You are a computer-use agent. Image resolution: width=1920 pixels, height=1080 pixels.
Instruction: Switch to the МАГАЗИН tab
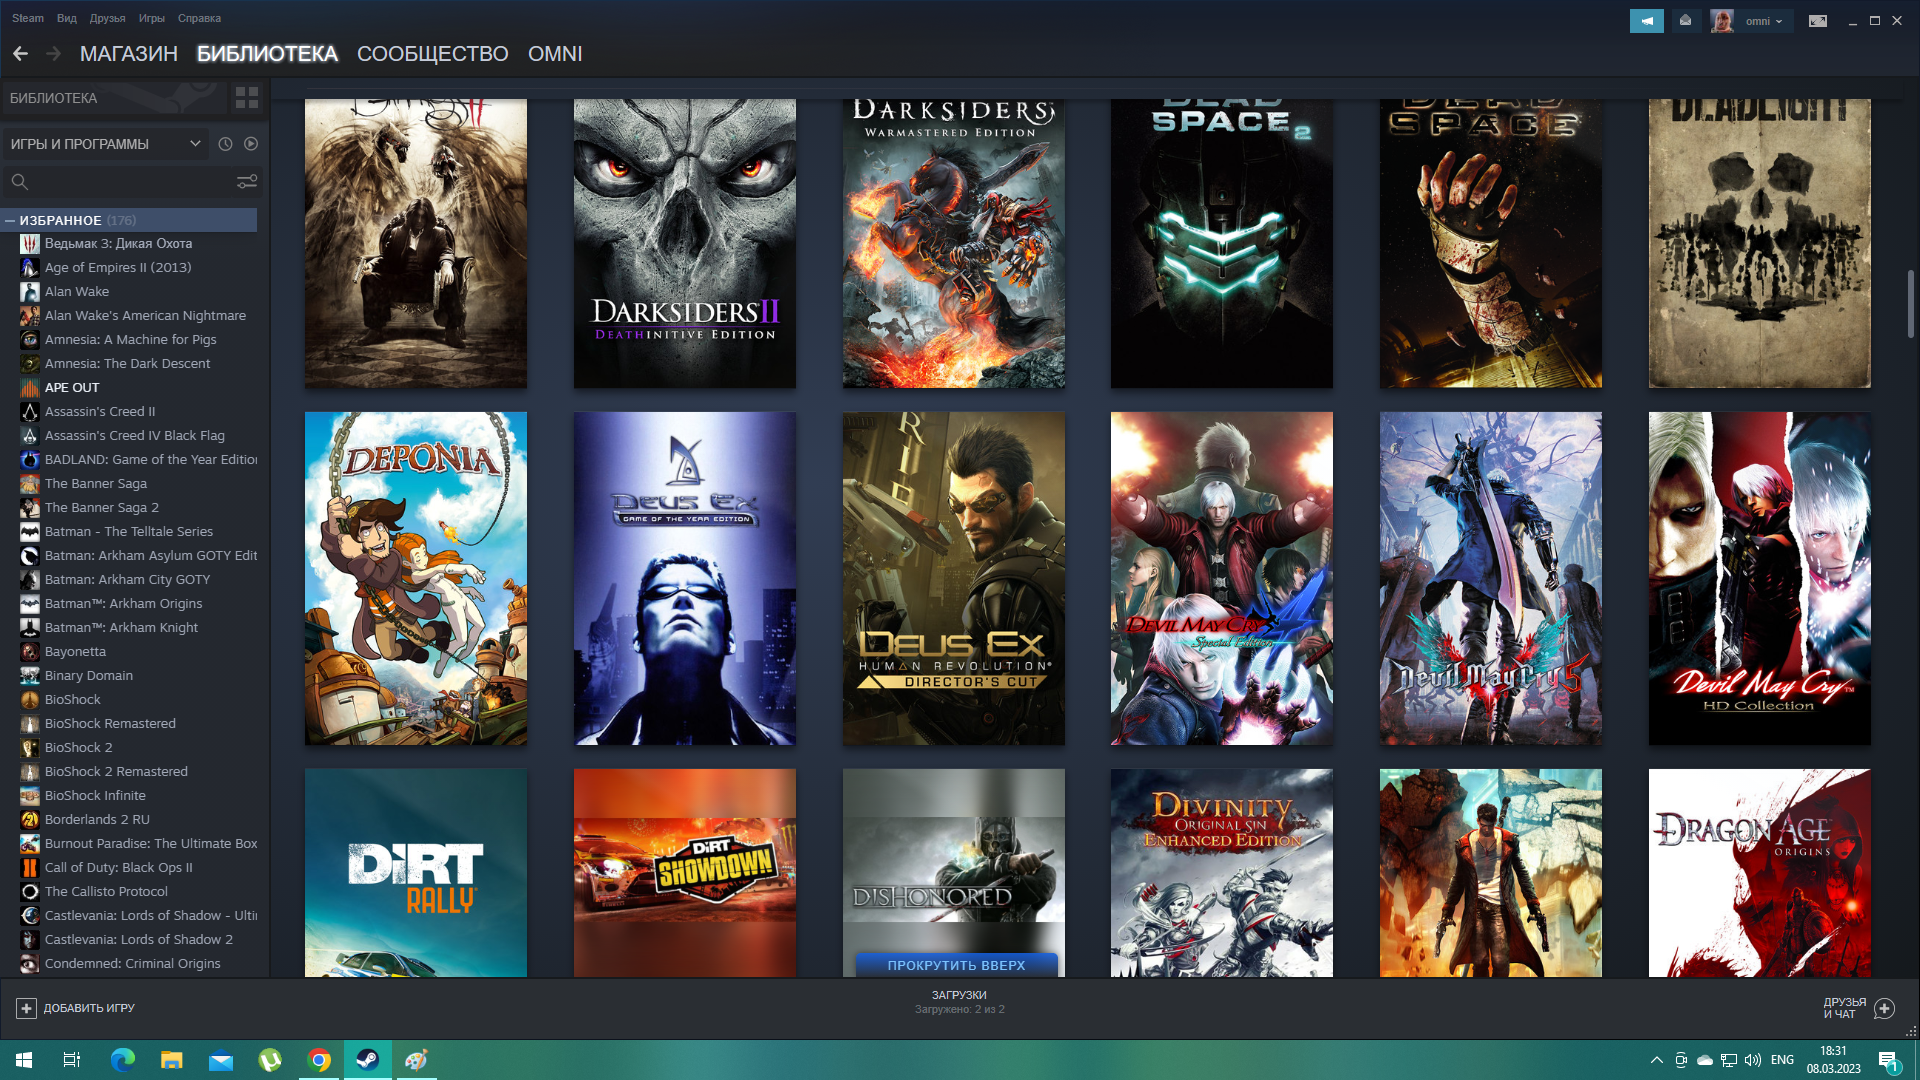click(128, 54)
